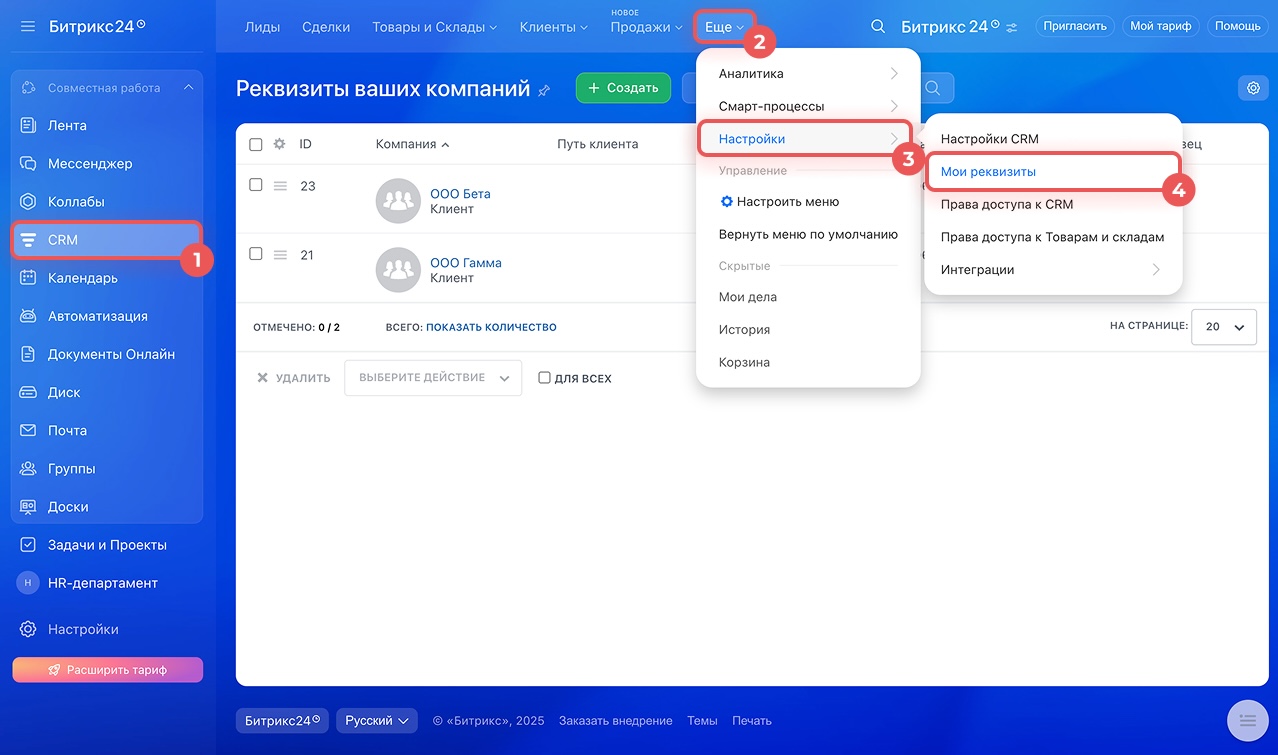1278x755 pixels.
Task: Check the row checkbox for ID 21
Action: (x=256, y=254)
